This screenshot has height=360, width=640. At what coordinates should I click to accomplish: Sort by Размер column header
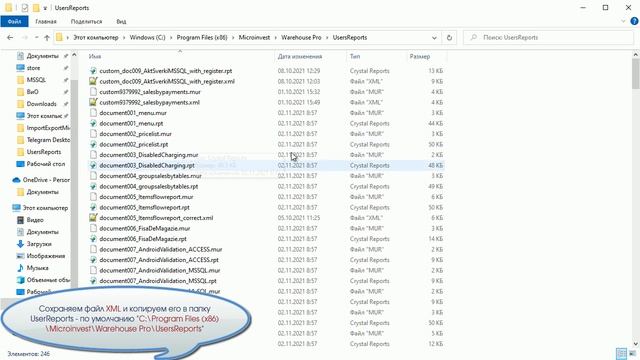(x=420, y=57)
